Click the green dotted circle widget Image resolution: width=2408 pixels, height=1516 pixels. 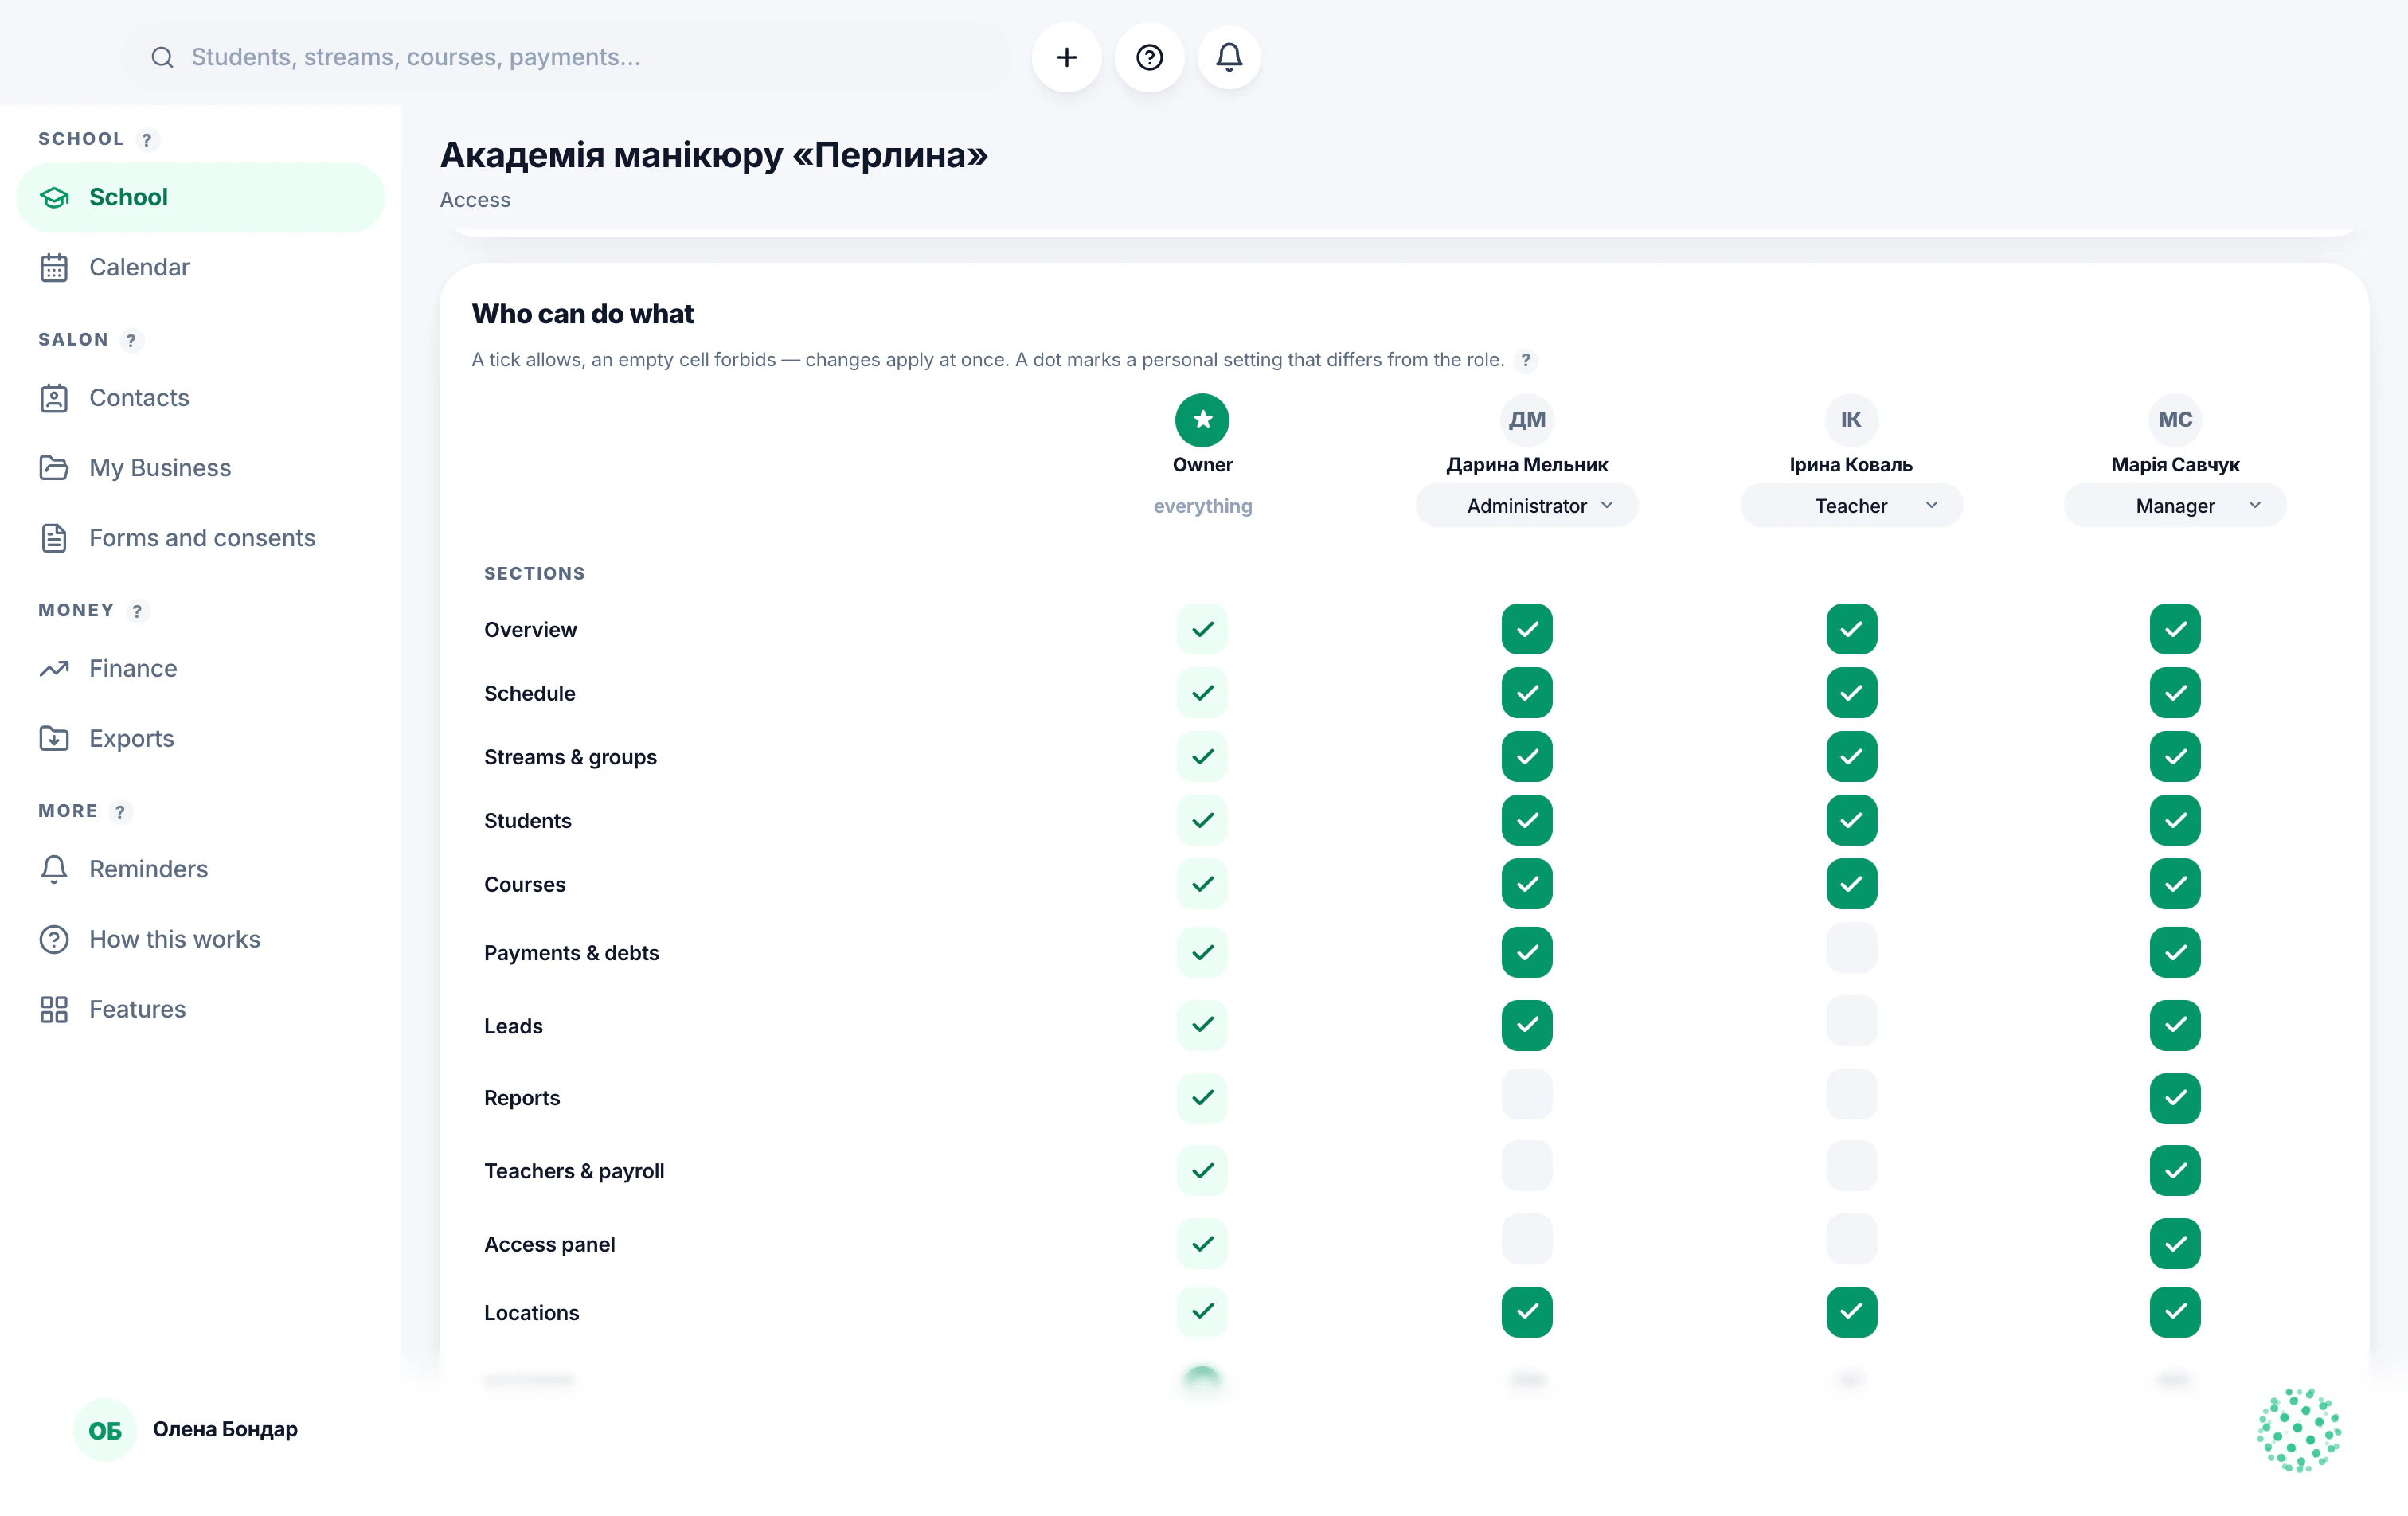click(x=2298, y=1429)
